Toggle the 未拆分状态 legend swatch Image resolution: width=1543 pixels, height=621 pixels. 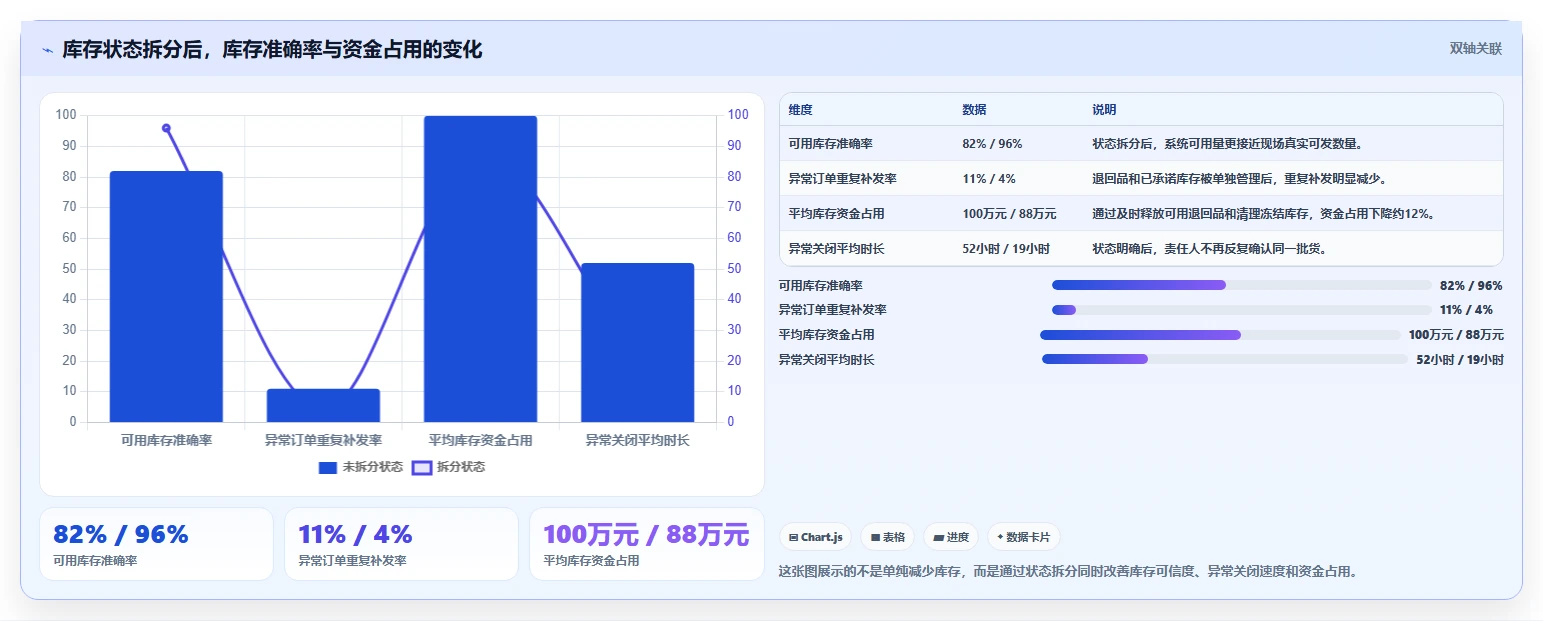click(x=328, y=468)
